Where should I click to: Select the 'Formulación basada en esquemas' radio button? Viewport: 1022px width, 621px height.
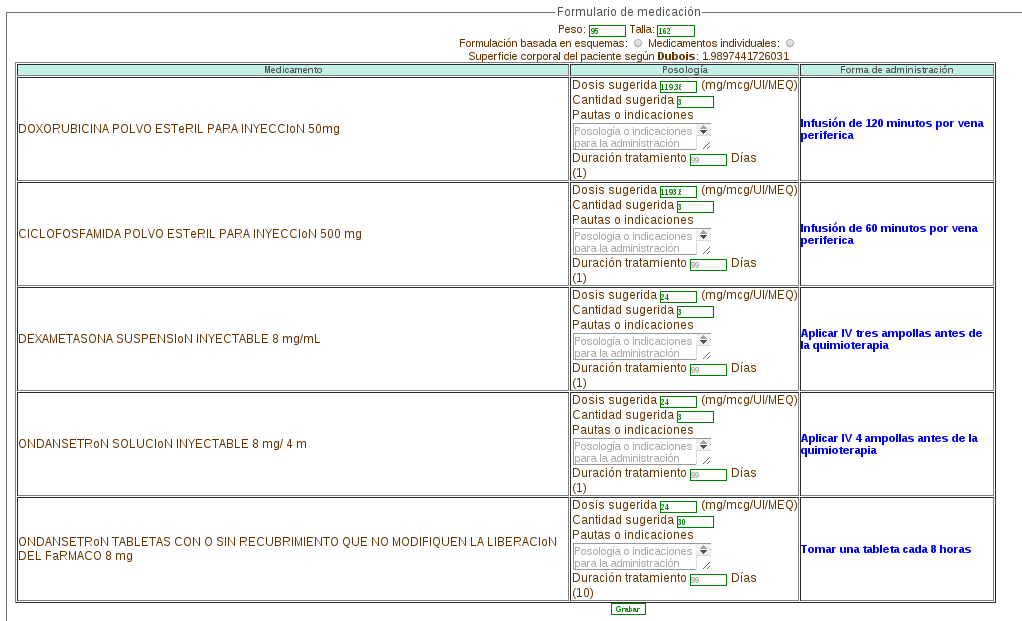[638, 44]
